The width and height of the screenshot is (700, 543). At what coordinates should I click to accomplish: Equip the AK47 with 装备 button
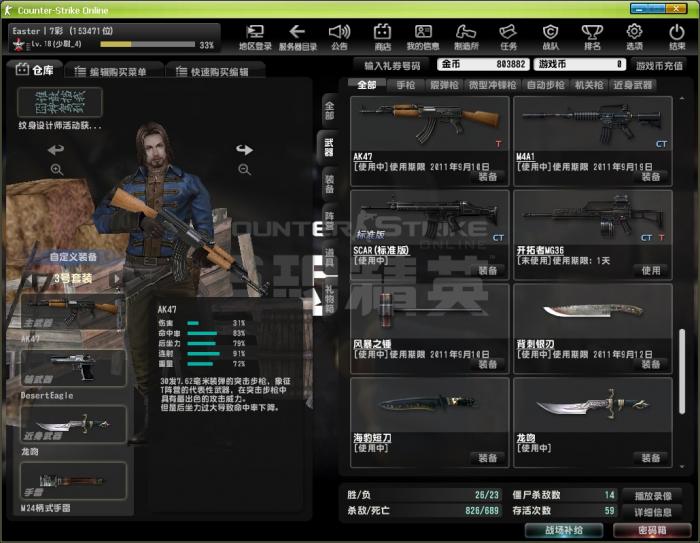click(x=488, y=177)
